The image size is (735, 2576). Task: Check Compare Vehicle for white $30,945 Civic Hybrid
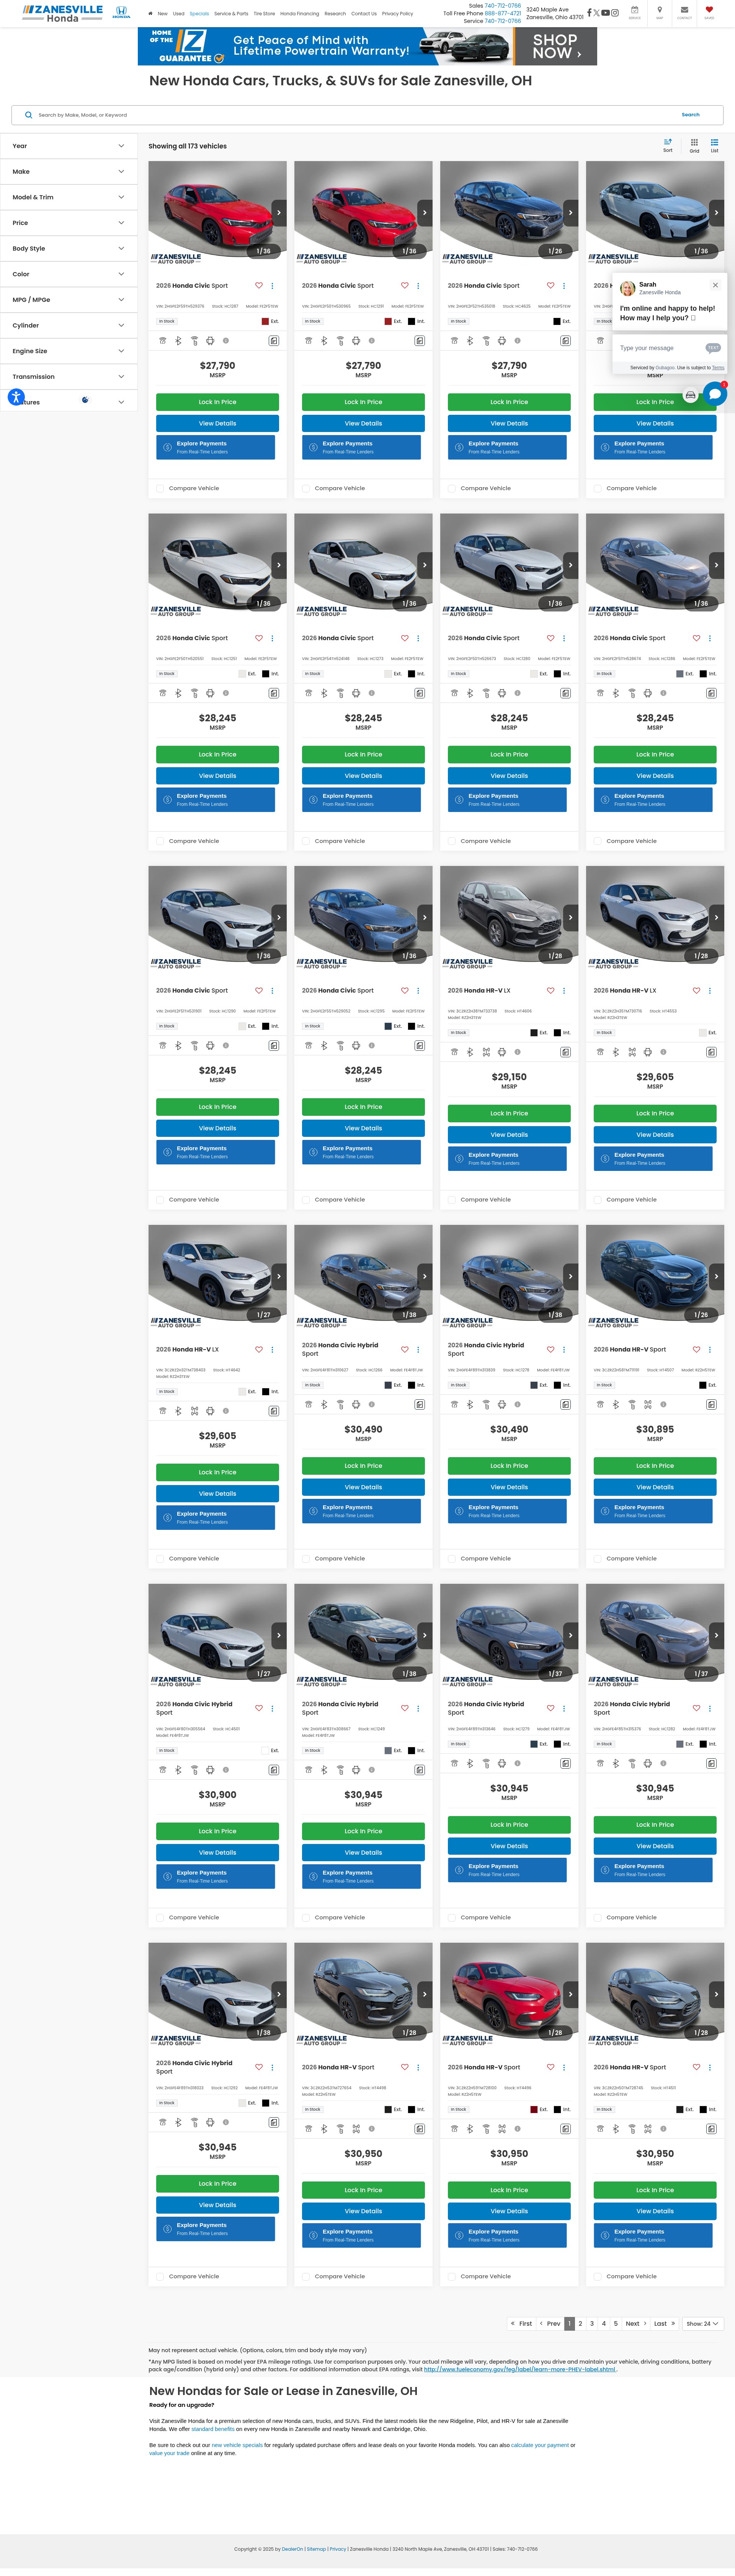point(160,2277)
